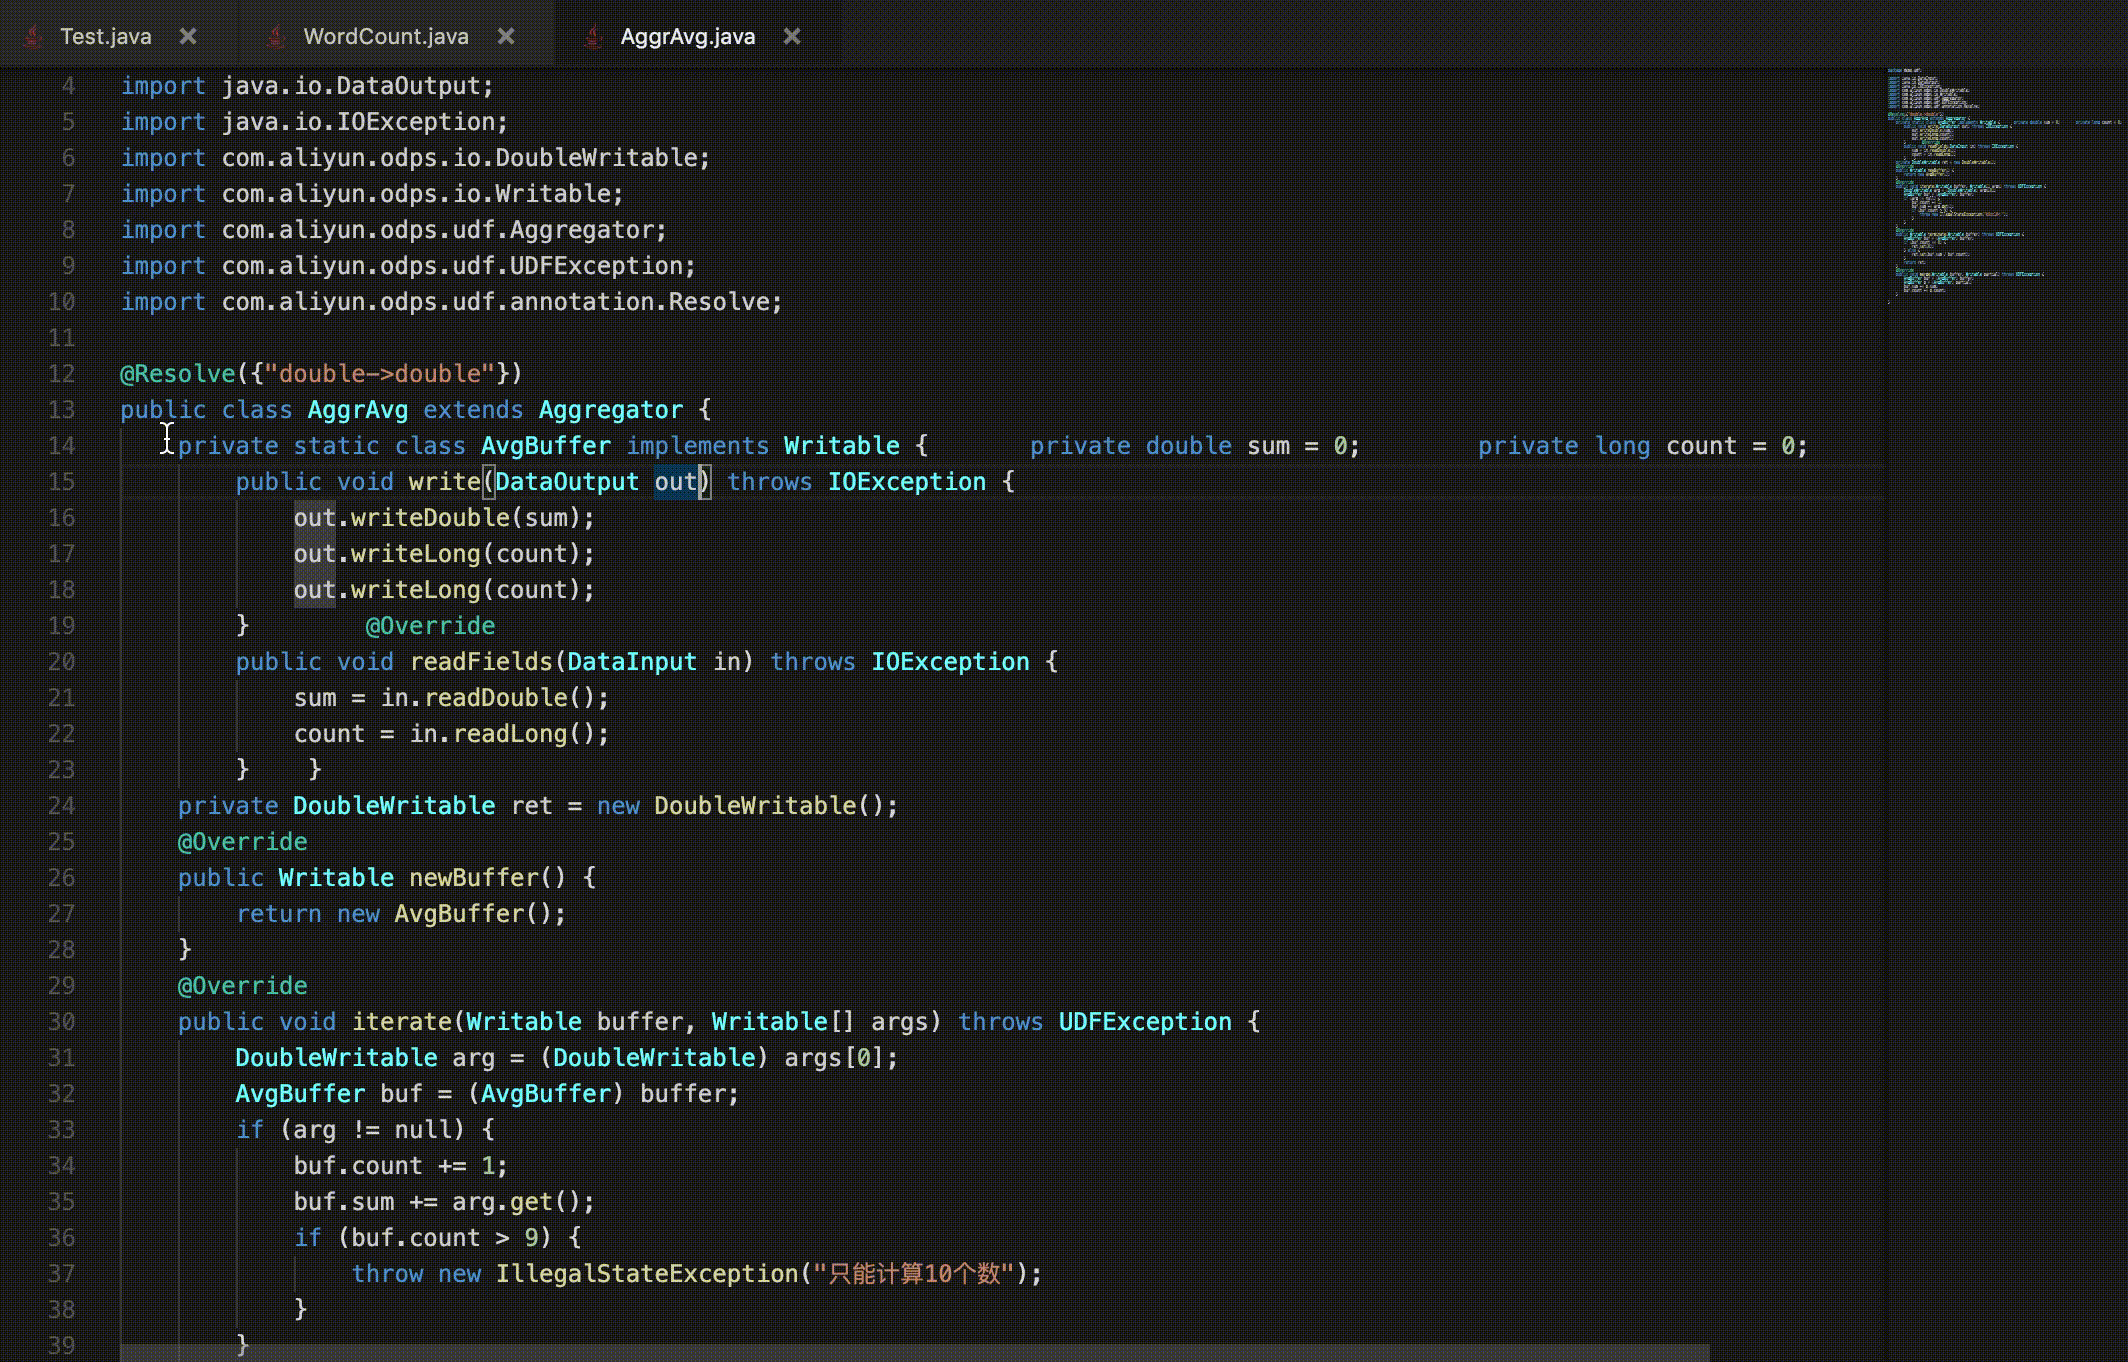2128x1362 pixels.
Task: Switch to the Test.java tab
Action: point(105,37)
